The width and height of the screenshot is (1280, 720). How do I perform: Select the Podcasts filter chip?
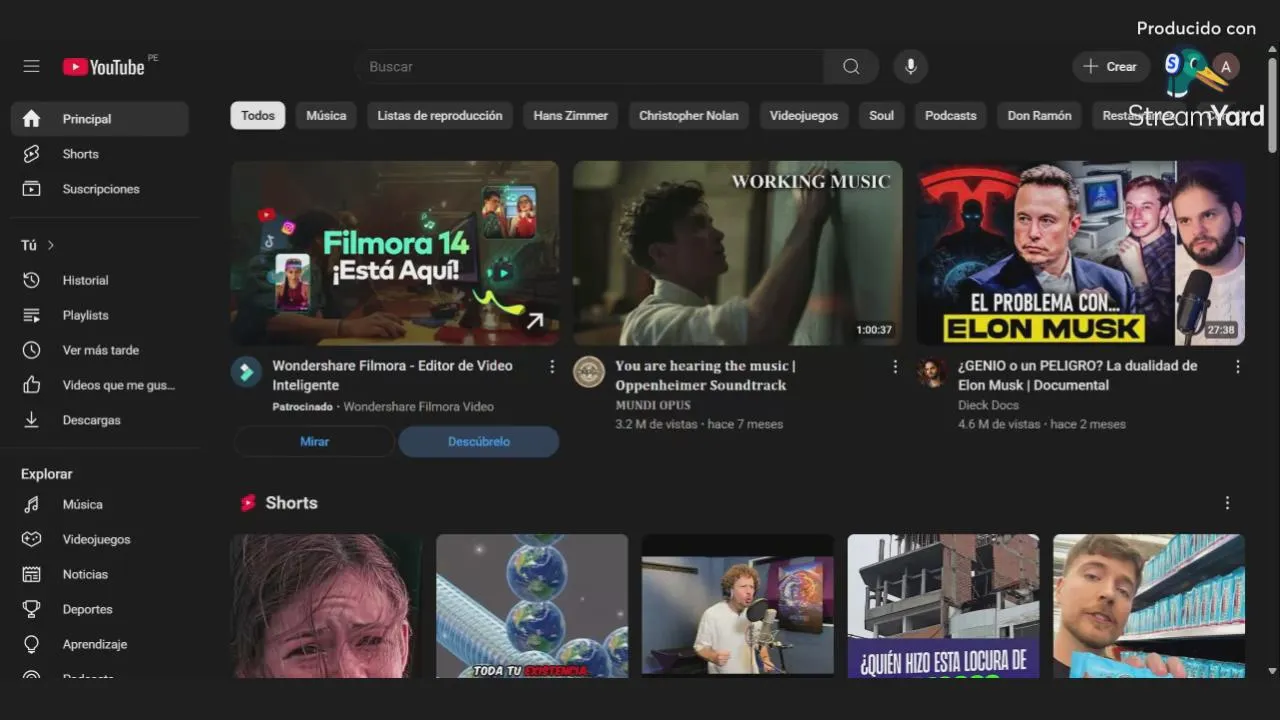click(951, 116)
